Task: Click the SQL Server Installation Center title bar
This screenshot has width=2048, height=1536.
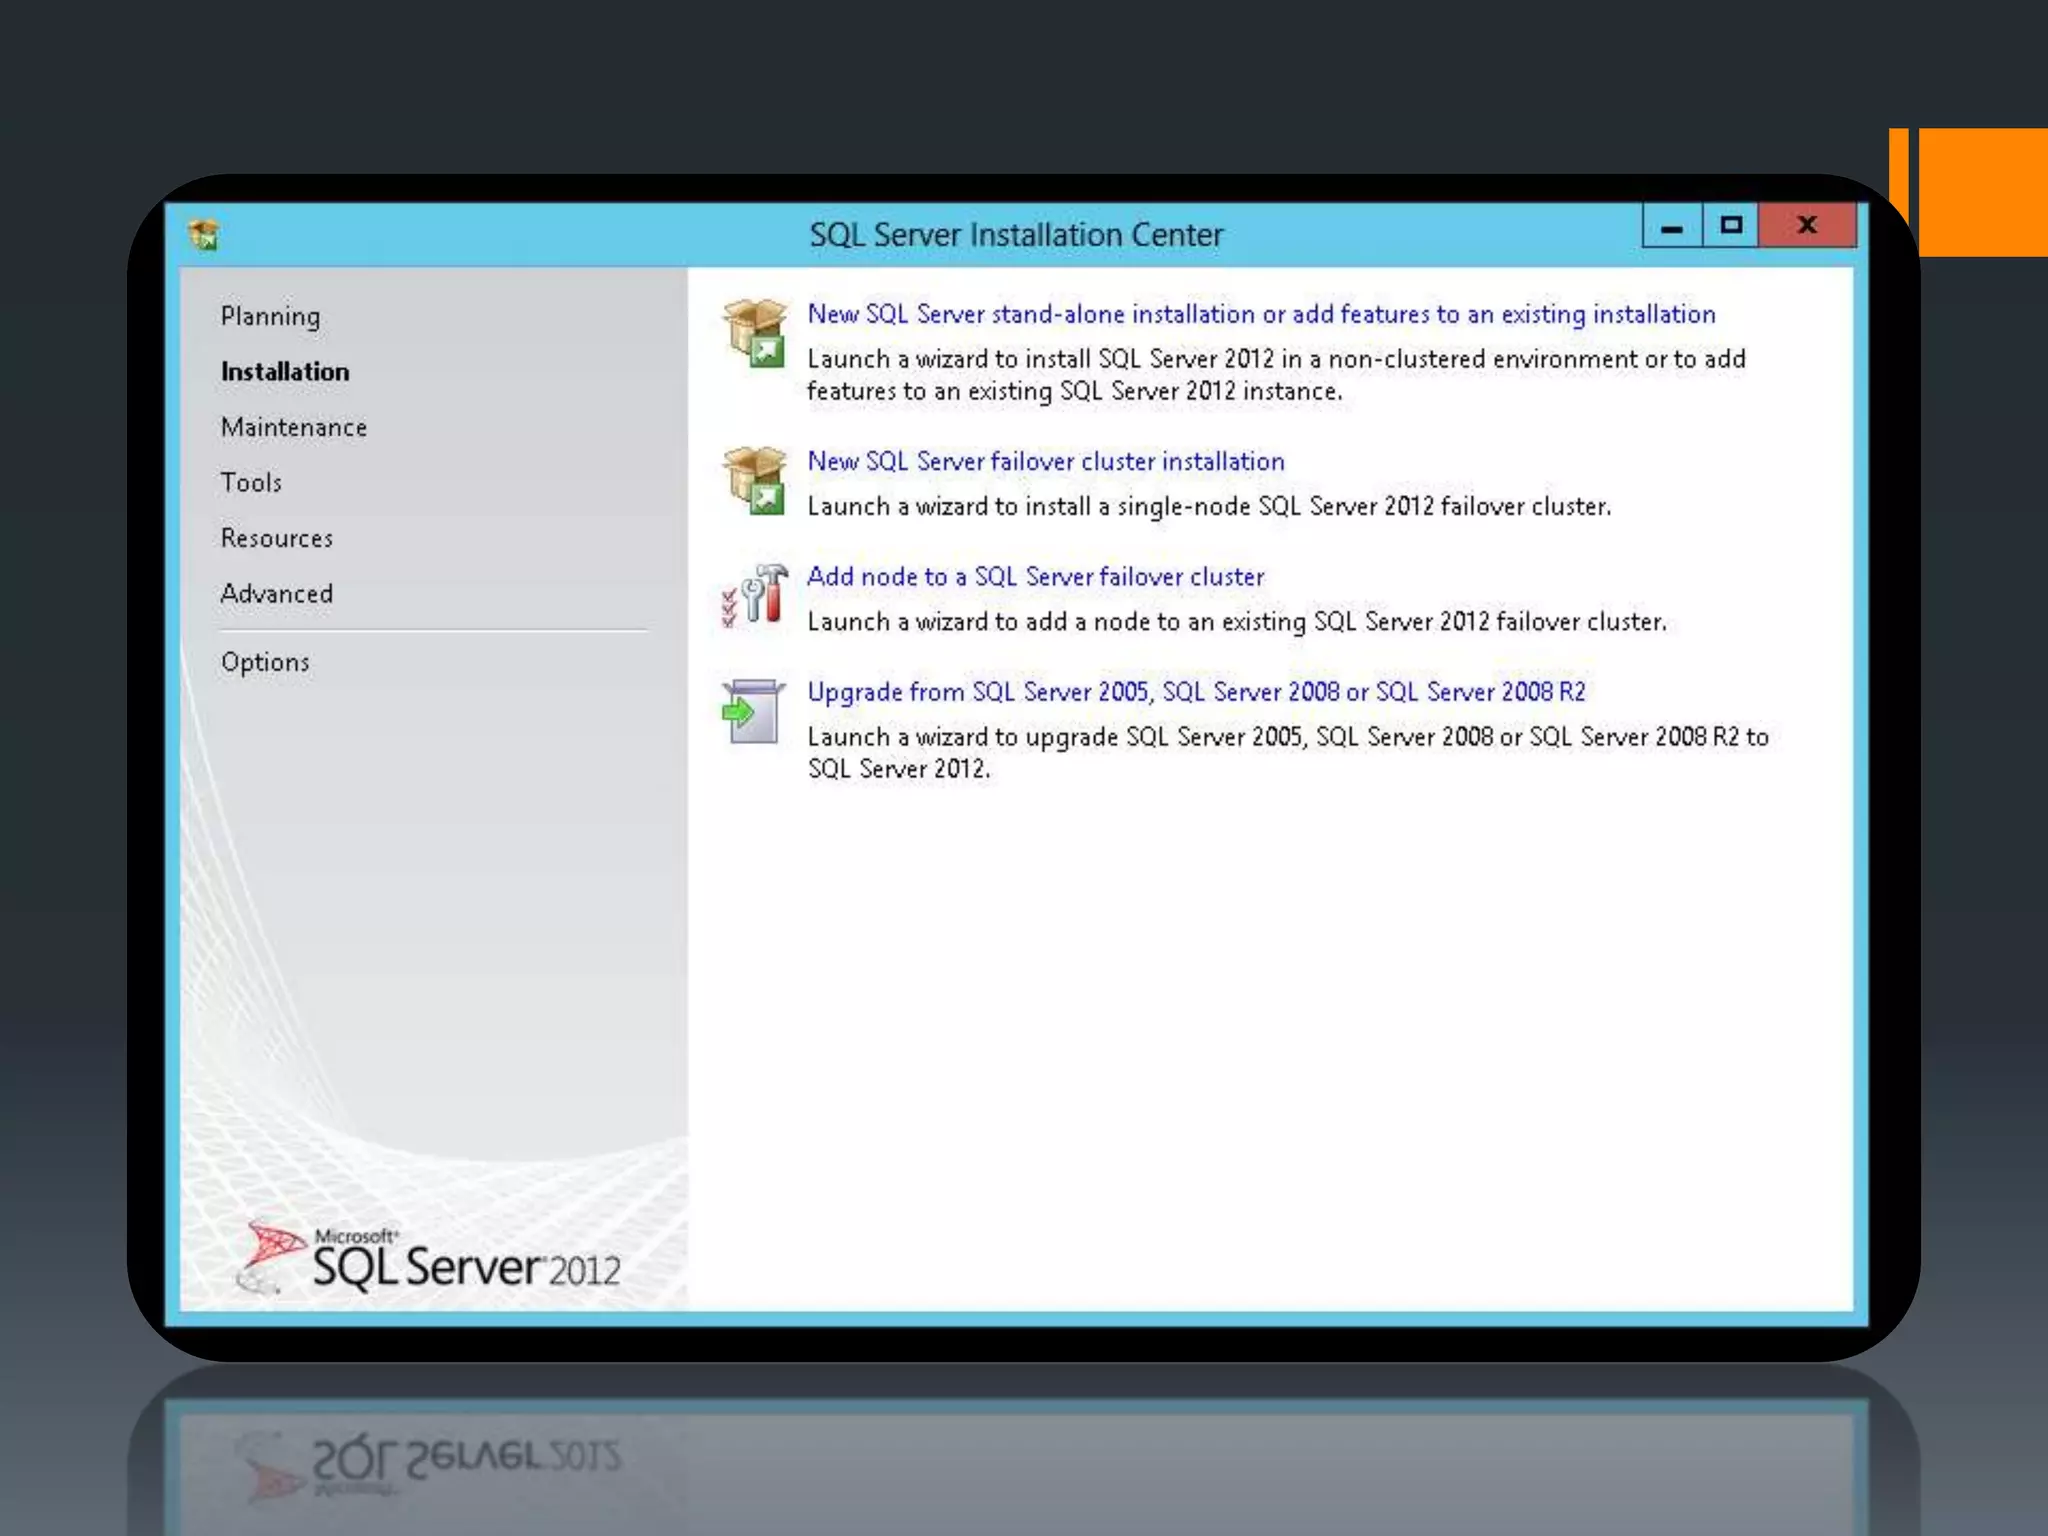Action: [x=1015, y=235]
